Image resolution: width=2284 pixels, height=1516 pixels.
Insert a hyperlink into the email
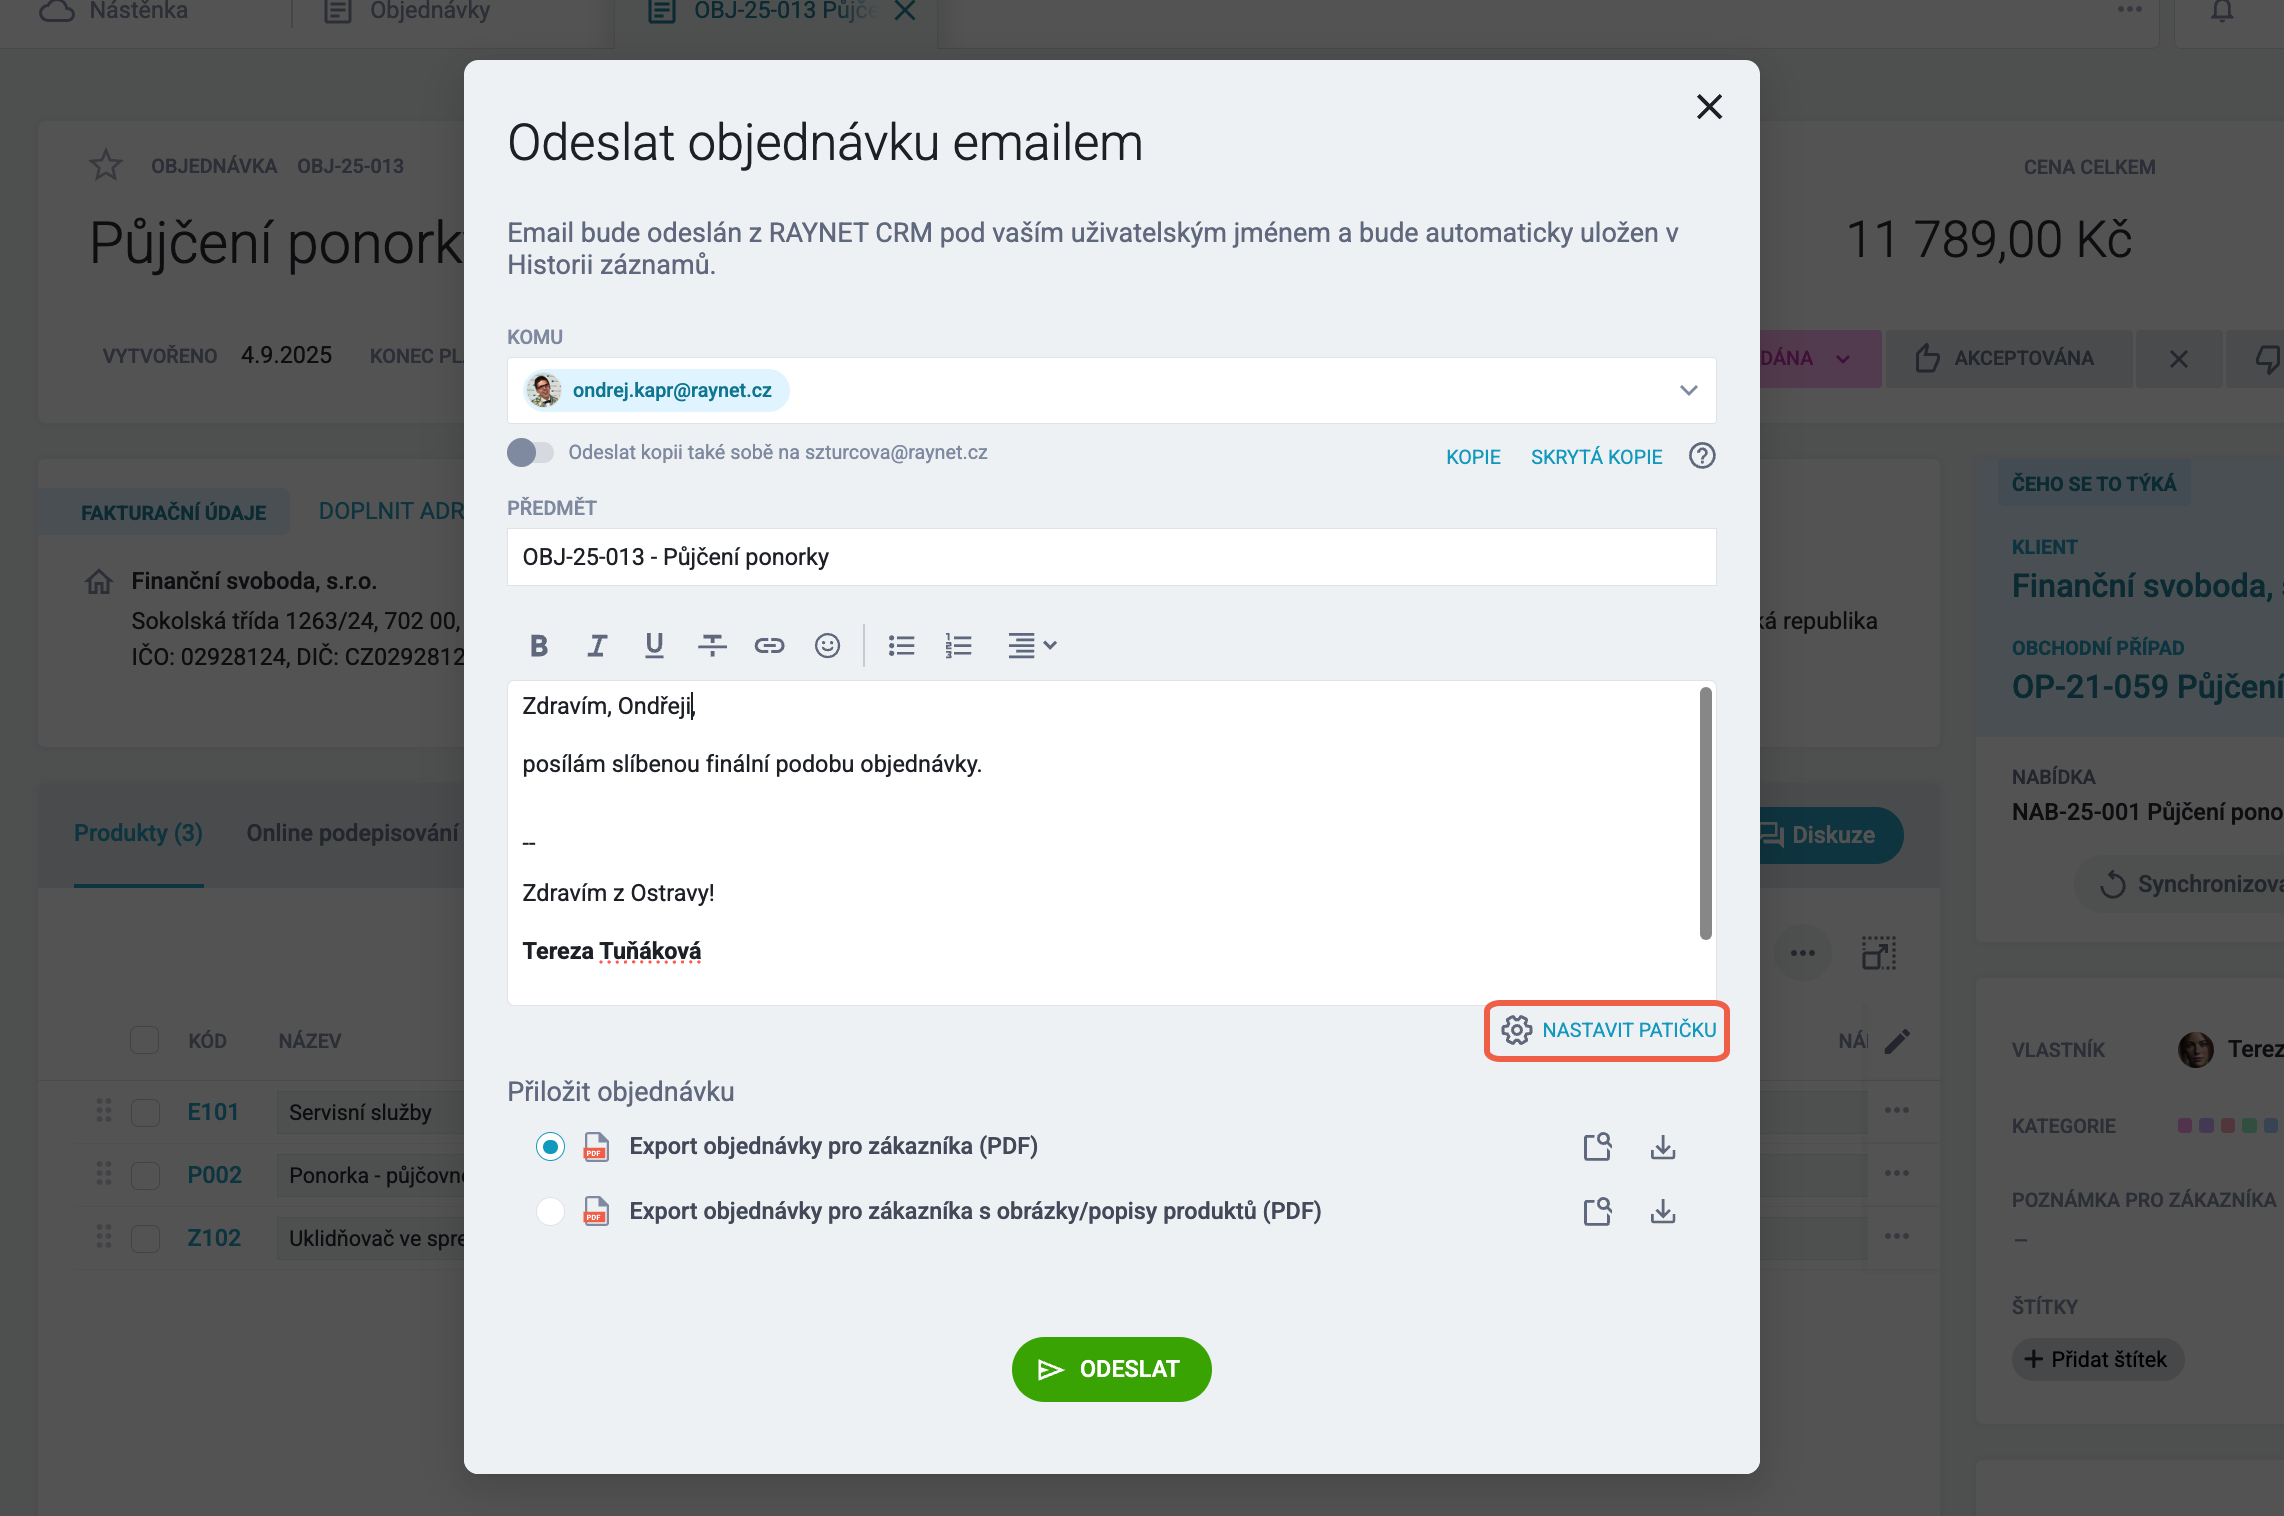coord(769,646)
